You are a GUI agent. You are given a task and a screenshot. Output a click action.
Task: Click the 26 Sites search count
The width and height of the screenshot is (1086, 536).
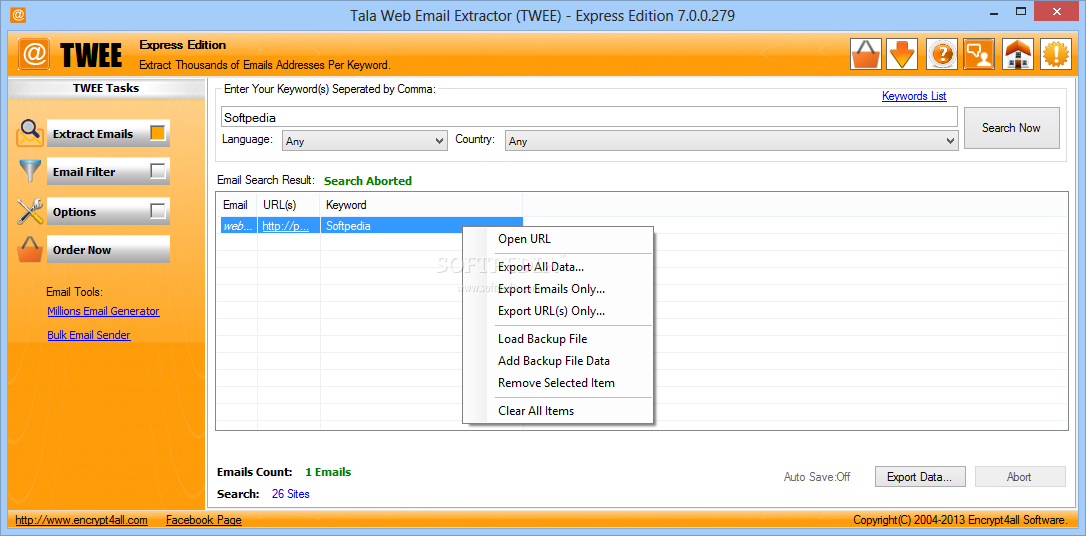pos(291,494)
